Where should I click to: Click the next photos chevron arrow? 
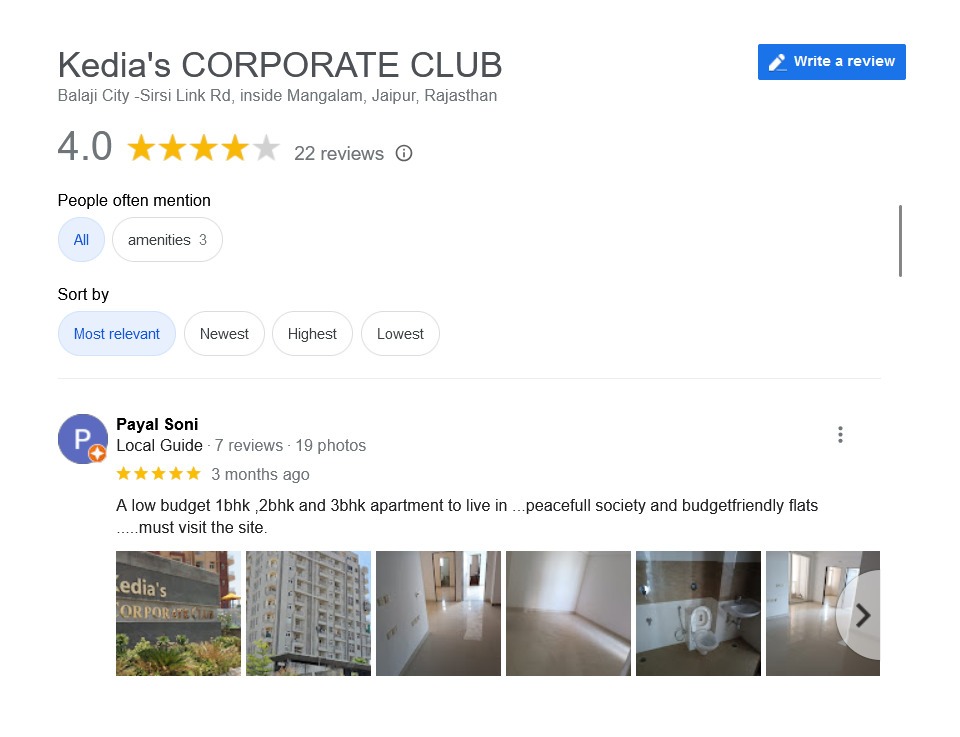click(863, 615)
